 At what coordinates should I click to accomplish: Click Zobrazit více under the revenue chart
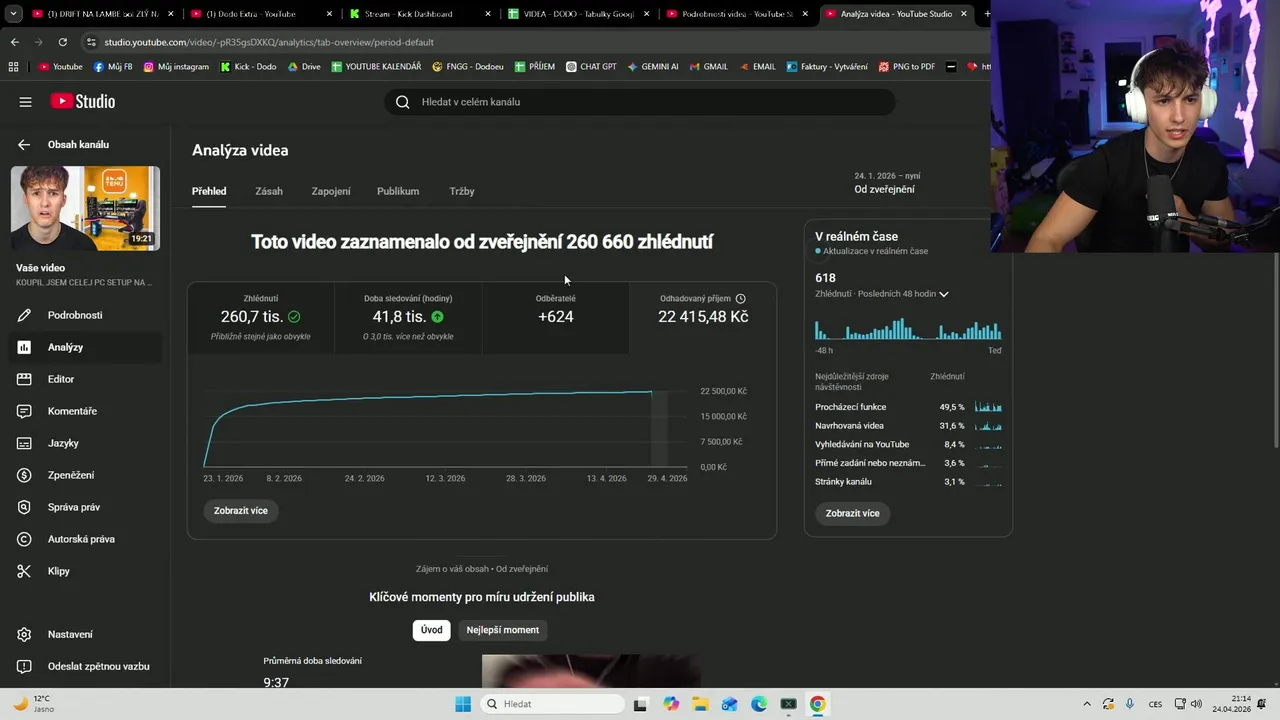tap(240, 511)
